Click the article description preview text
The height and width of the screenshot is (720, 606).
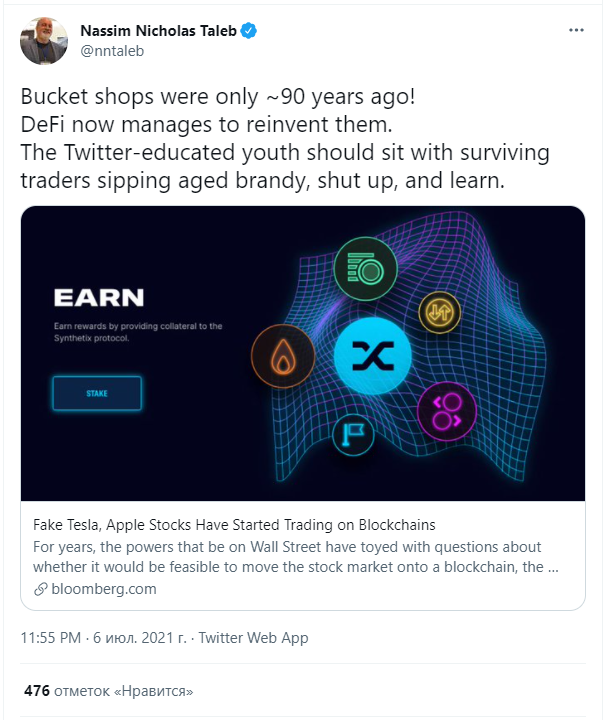[288, 557]
